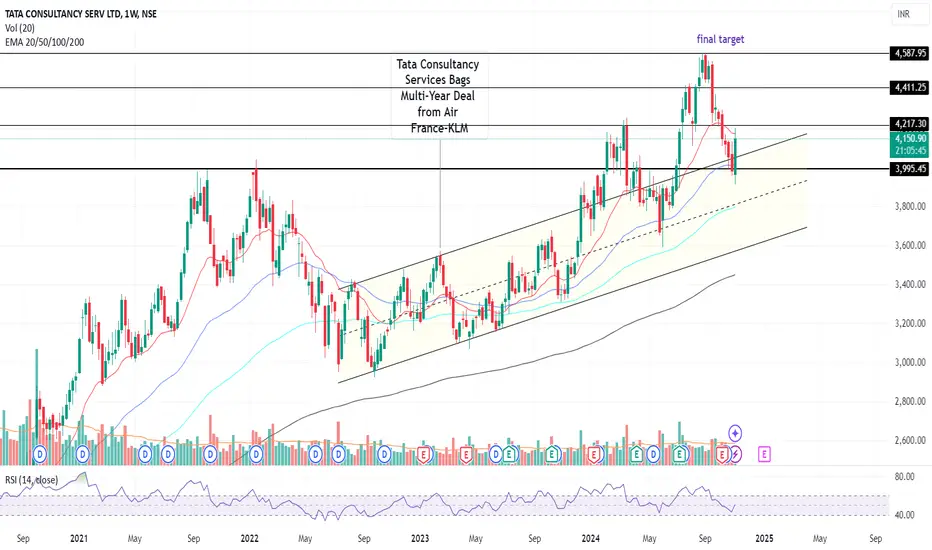Click the 3,000.00 price axis value
This screenshot has width=932, height=550.
point(910,362)
